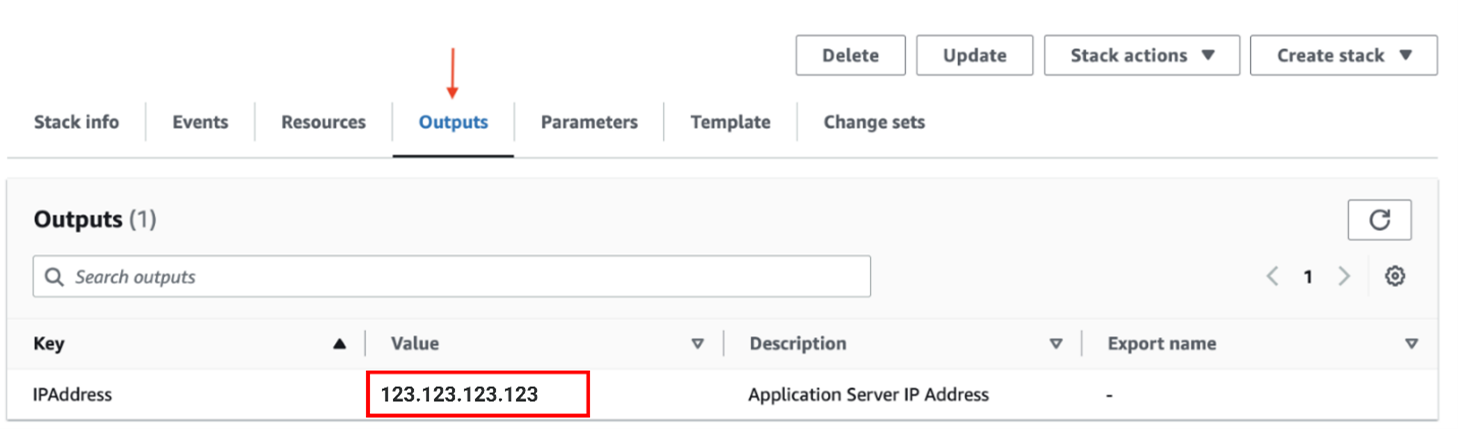Go to the previous outputs page

click(x=1272, y=277)
